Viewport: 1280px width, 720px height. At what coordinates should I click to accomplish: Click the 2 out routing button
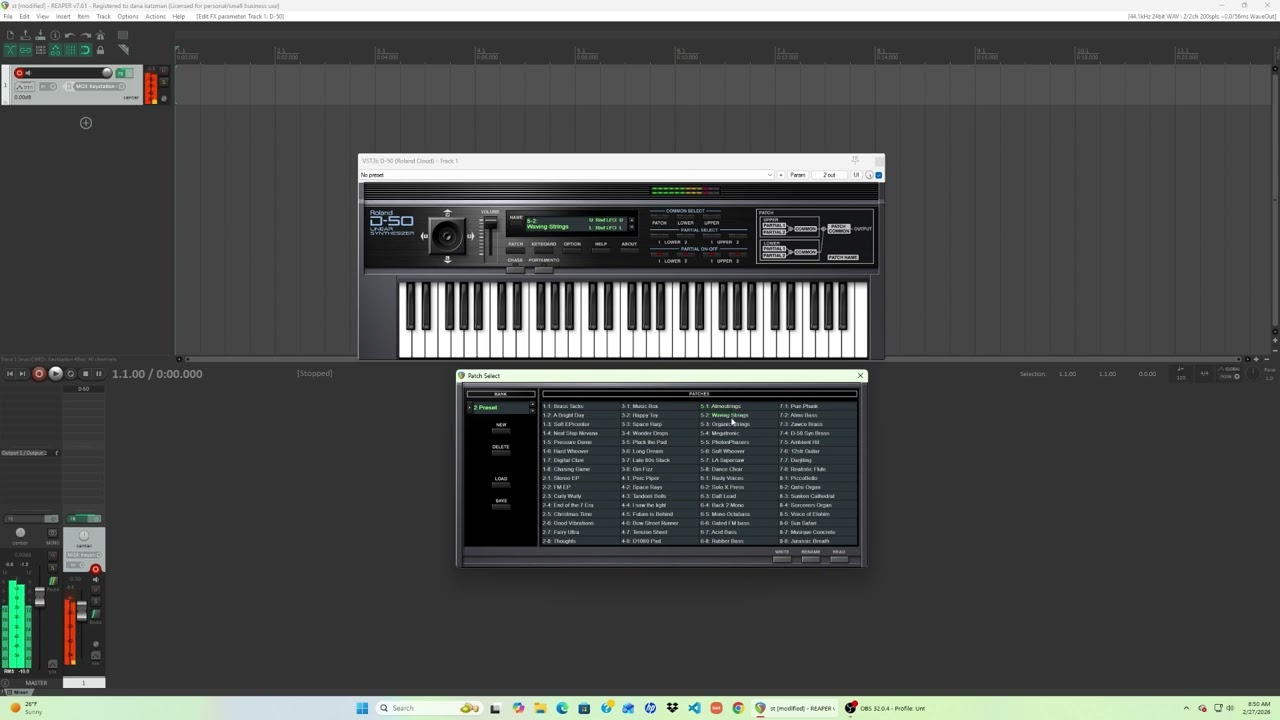coord(829,175)
